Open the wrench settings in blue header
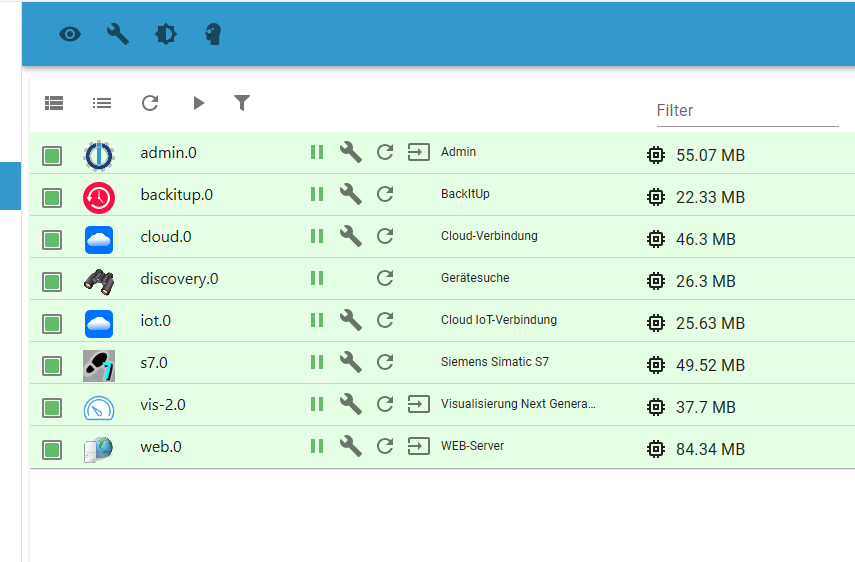Image resolution: width=855 pixels, height=562 pixels. tap(117, 34)
